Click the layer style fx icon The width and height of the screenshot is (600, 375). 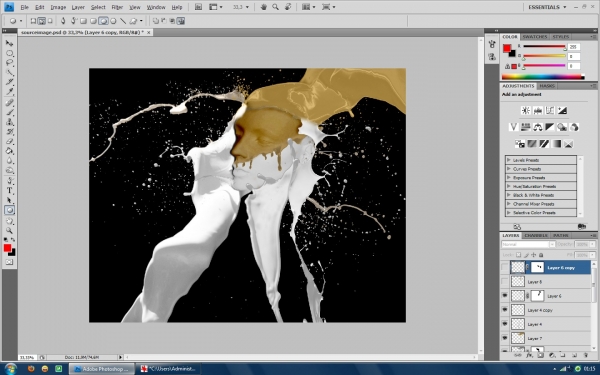coord(529,355)
